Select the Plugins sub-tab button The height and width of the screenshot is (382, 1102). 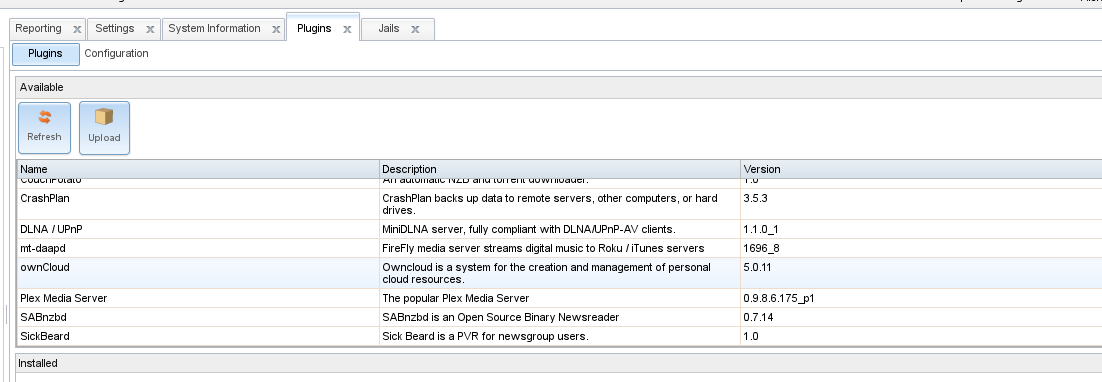[46, 54]
